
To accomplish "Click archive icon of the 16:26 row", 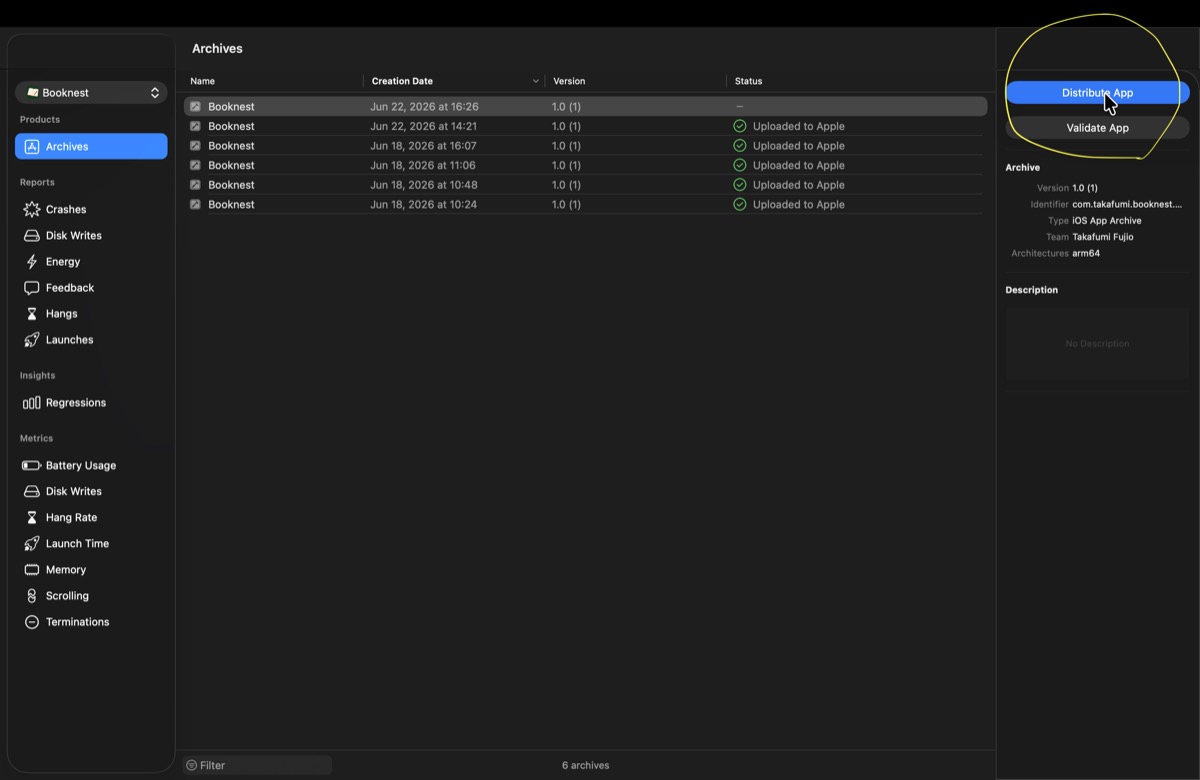I will 195,106.
